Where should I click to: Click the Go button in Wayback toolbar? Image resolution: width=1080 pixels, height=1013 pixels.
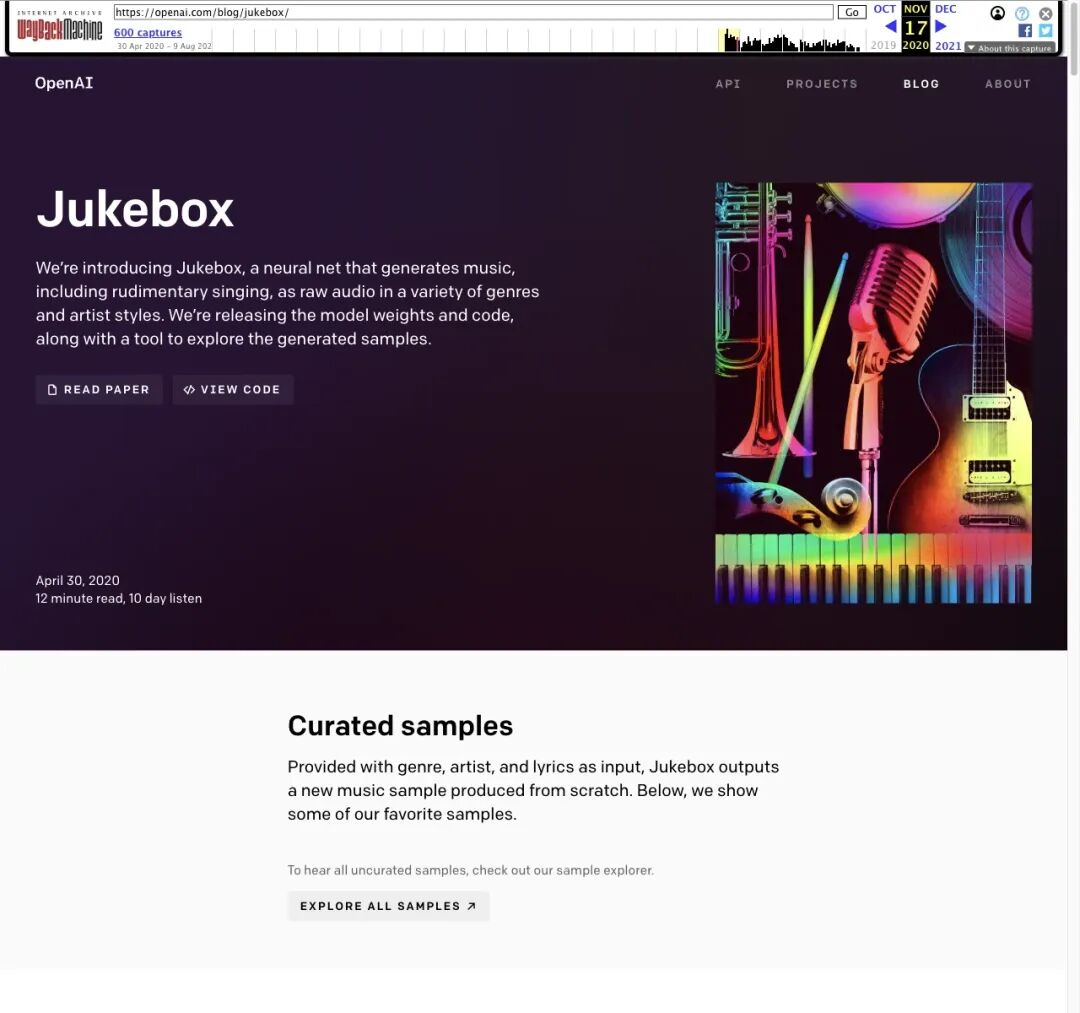coord(851,12)
